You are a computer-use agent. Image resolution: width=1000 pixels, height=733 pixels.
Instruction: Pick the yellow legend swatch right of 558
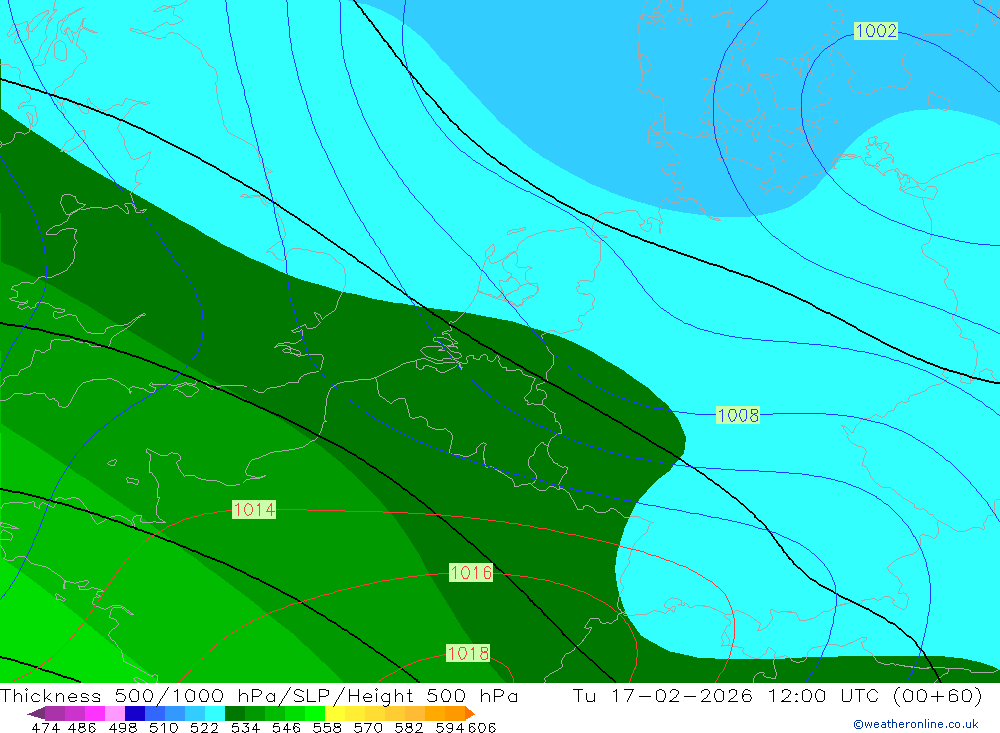pyautogui.click(x=335, y=713)
